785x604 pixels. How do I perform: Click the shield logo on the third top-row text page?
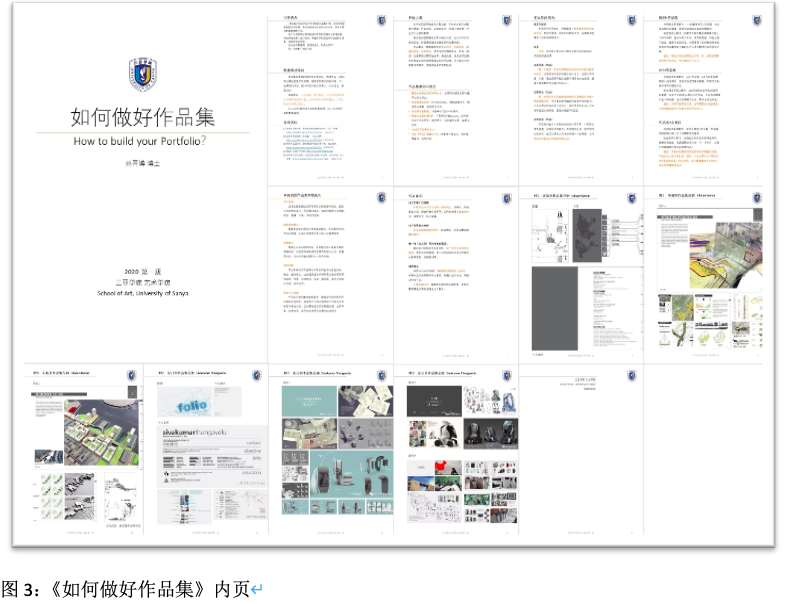coord(631,20)
